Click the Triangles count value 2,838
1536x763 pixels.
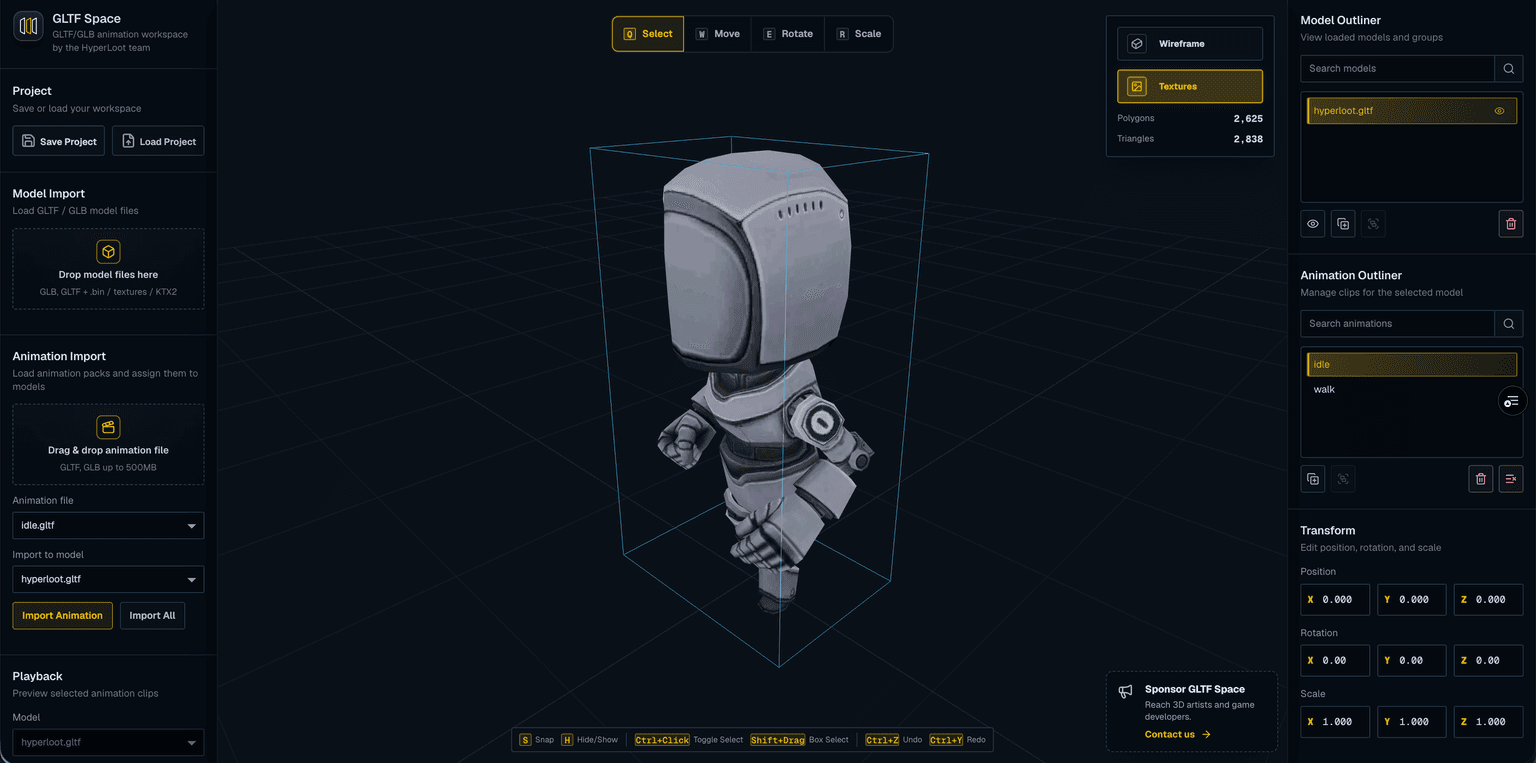[1248, 139]
